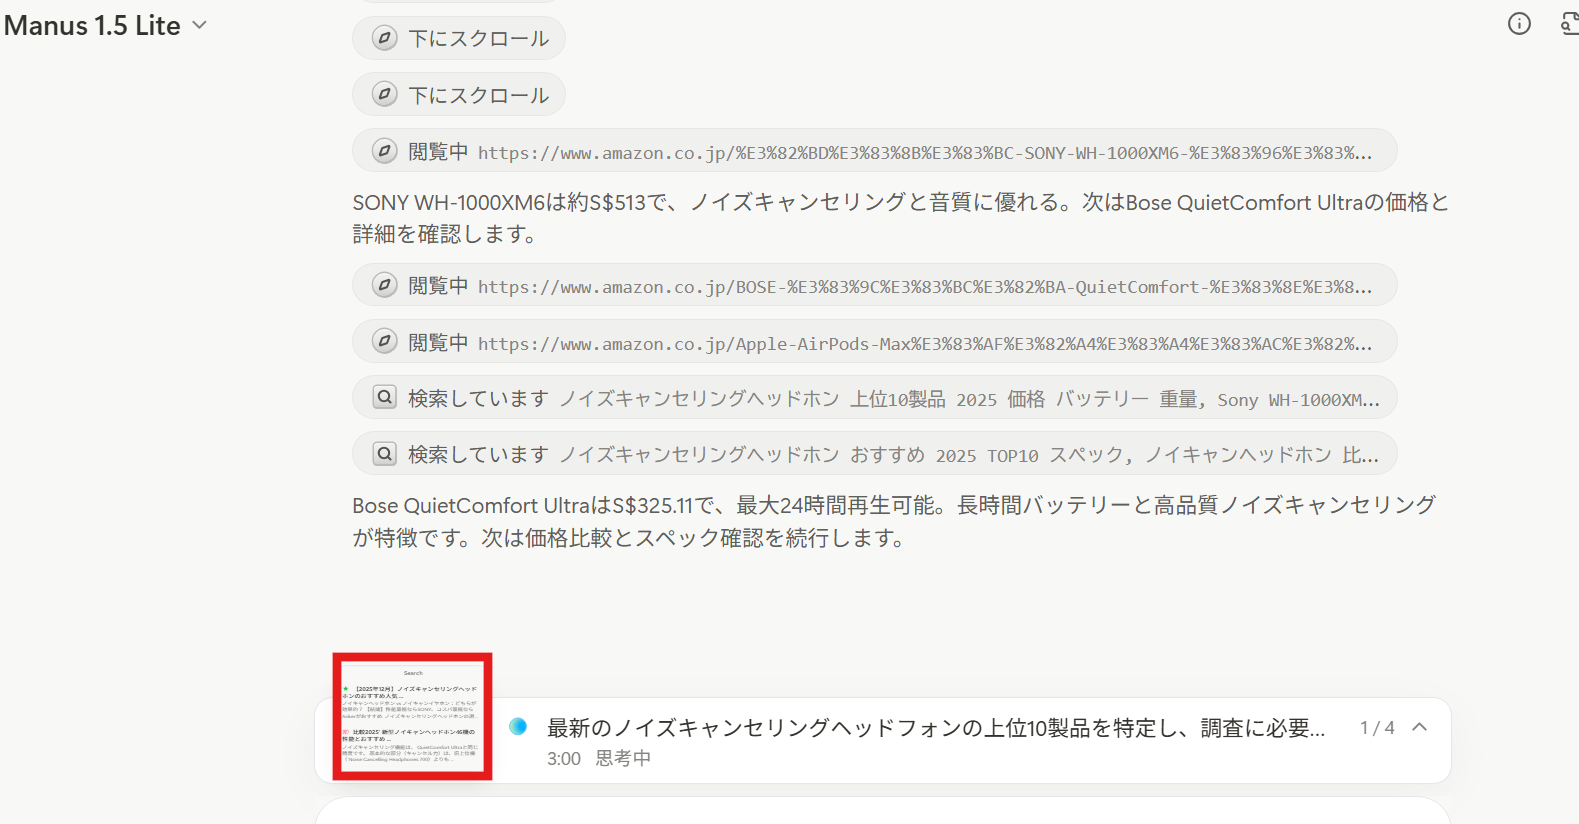Click the 1 / 4 step counter
Image resolution: width=1579 pixels, height=824 pixels.
1377,728
